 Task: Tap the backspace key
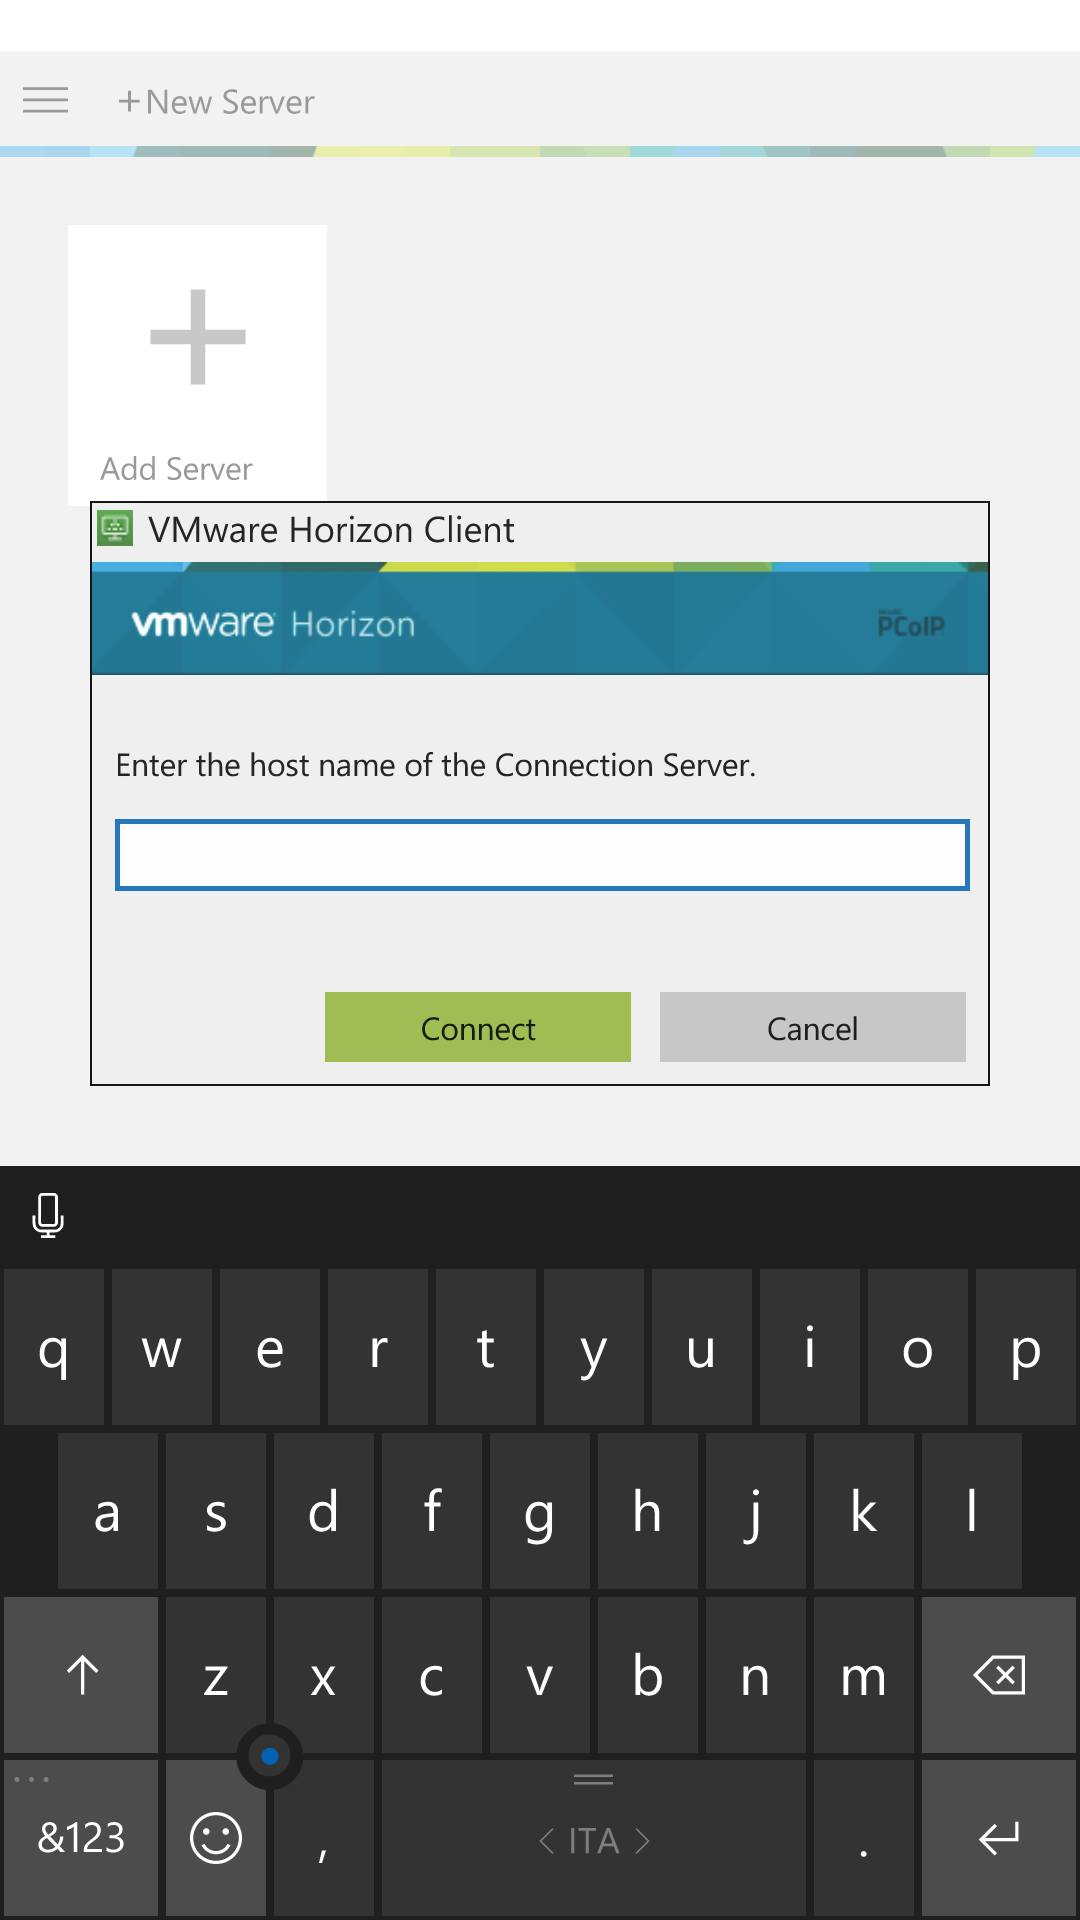click(999, 1675)
